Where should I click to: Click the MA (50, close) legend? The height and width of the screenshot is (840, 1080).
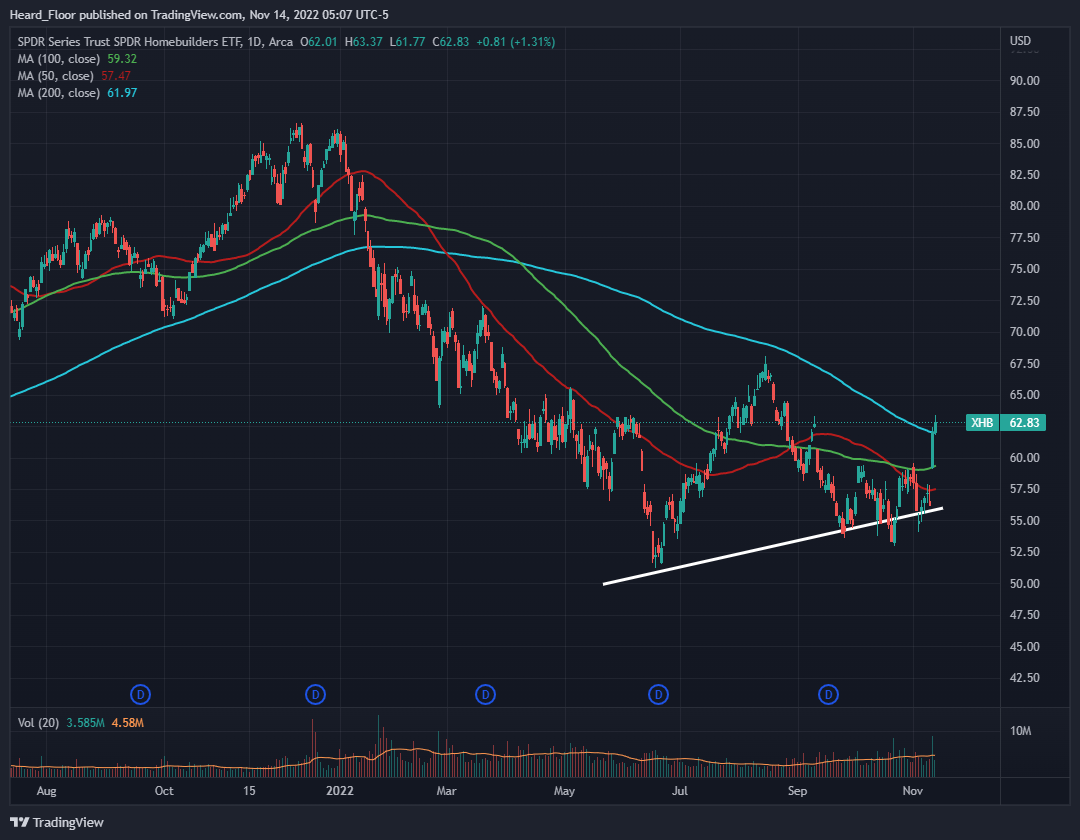pos(56,76)
